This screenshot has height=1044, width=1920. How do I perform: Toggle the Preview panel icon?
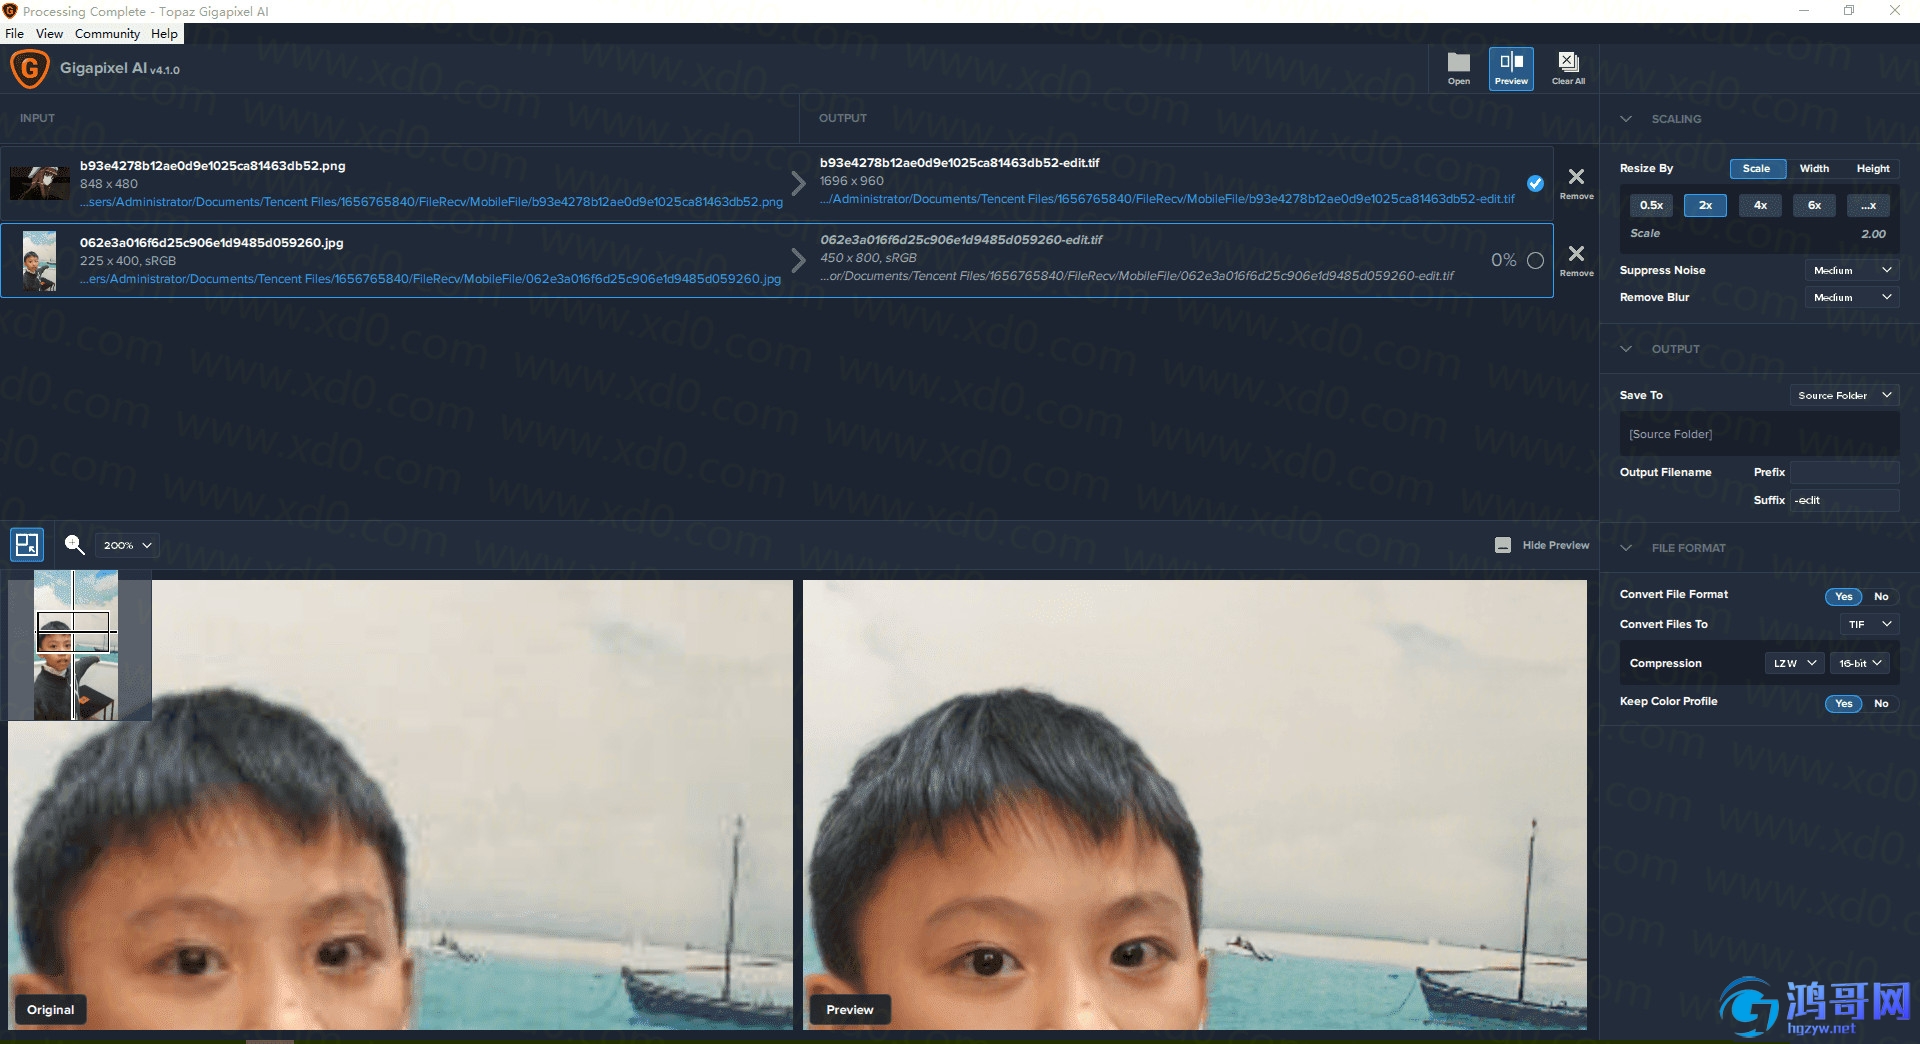[x=1511, y=68]
